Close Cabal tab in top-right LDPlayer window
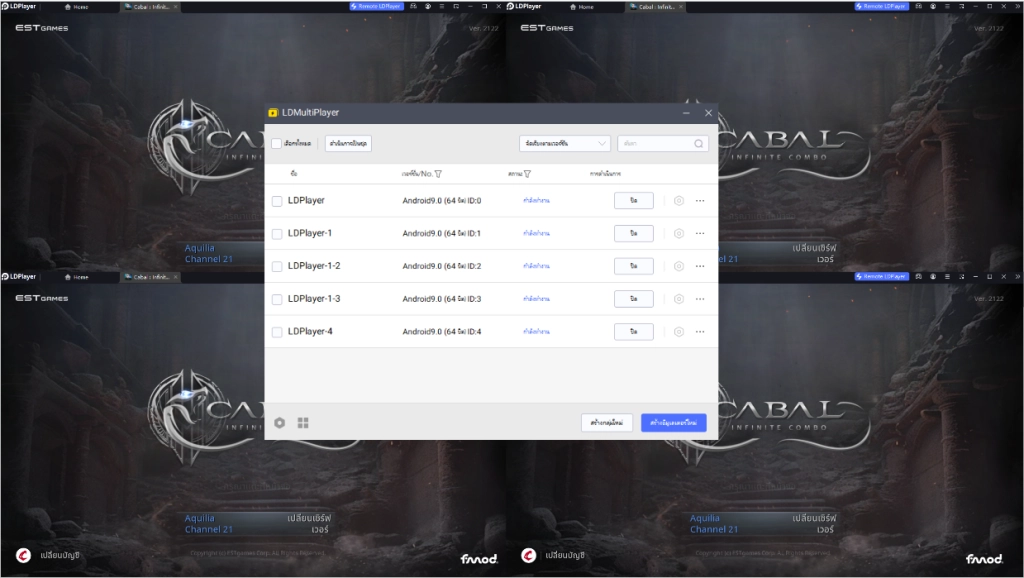Screen dimensions: 1024x578 coord(680,7)
